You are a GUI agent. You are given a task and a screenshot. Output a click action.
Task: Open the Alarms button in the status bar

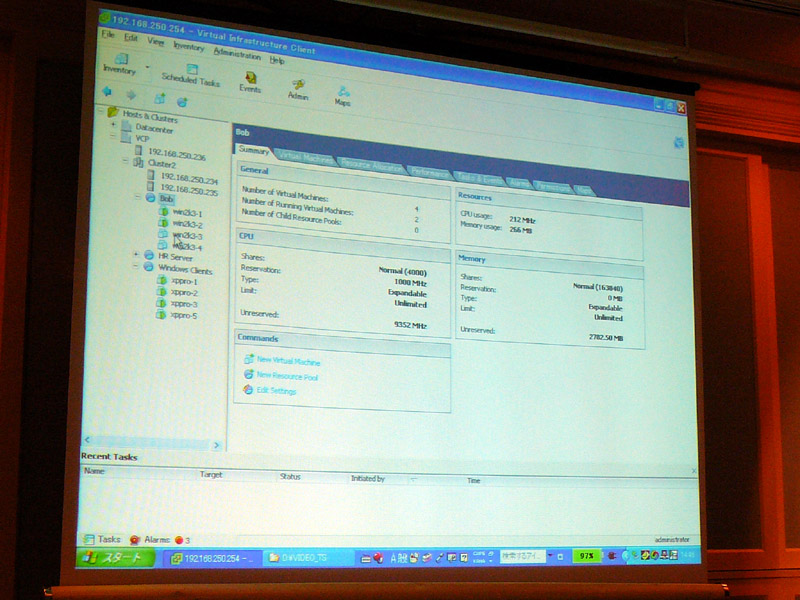[150, 539]
